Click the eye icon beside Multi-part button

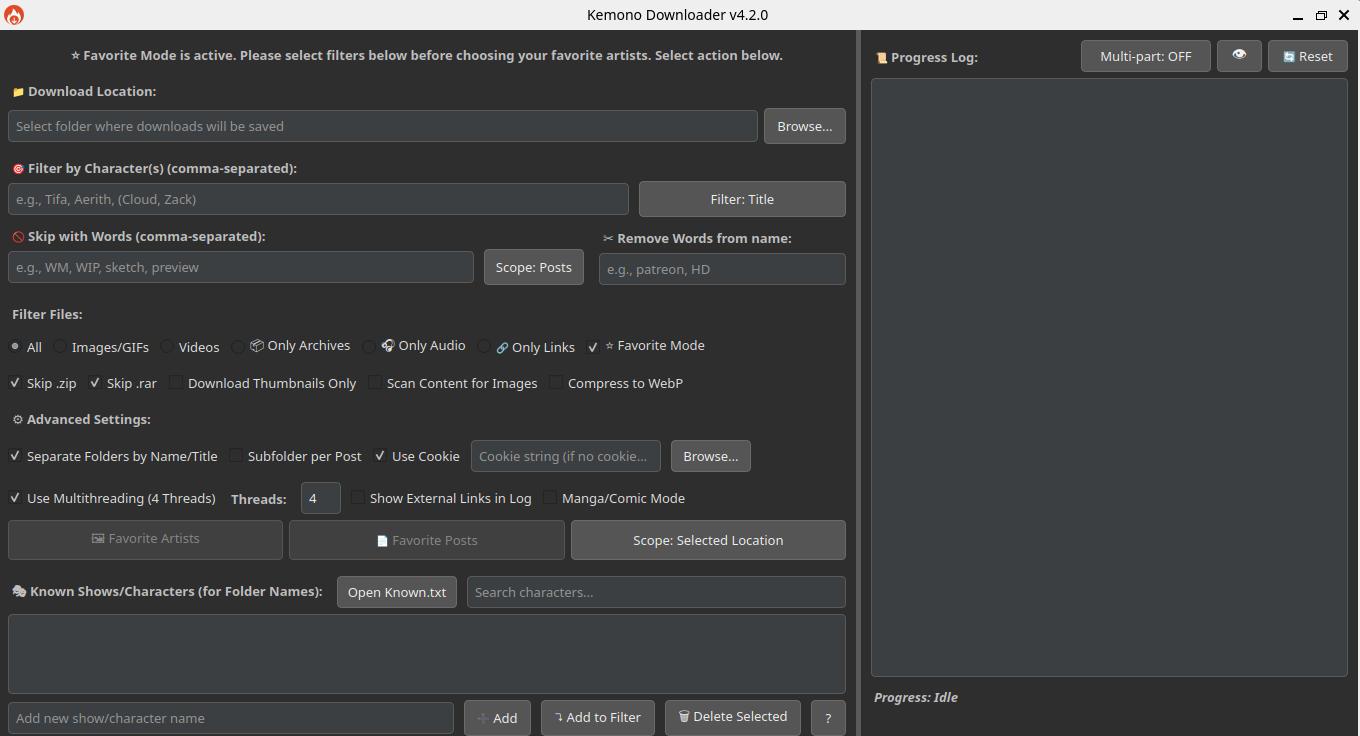tap(1239, 56)
